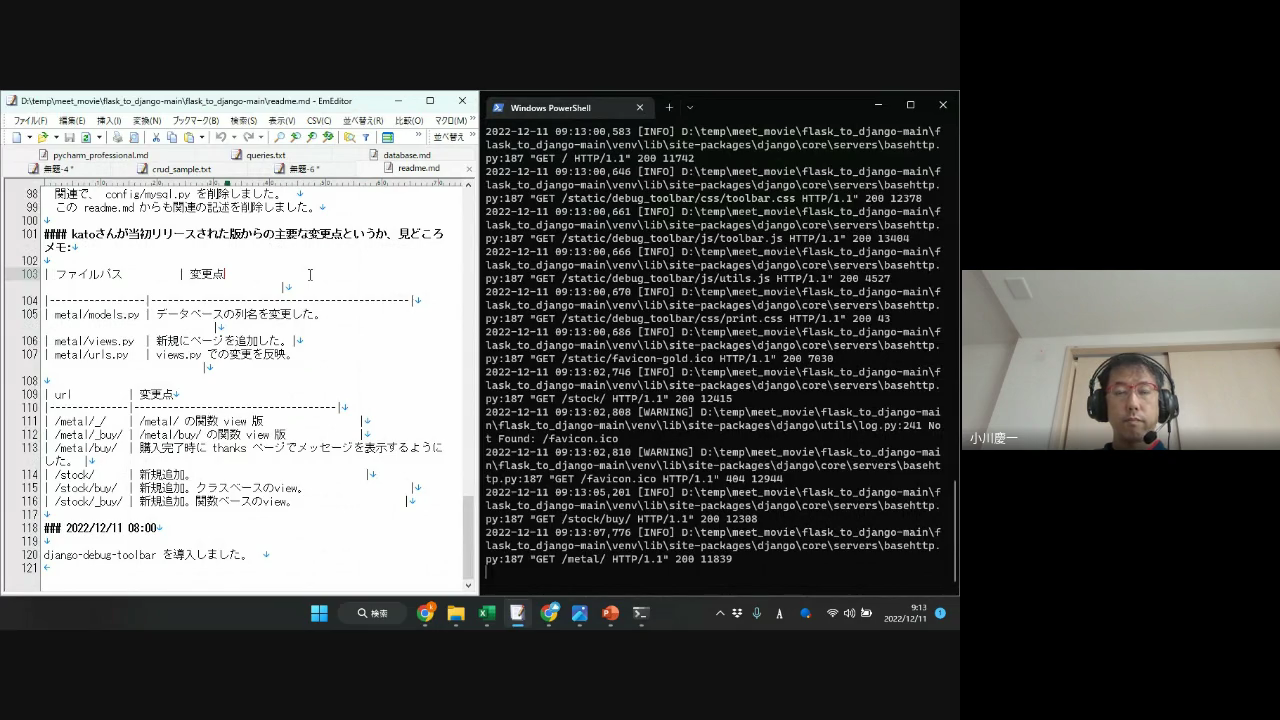Show hidden system tray icons

[x=719, y=613]
